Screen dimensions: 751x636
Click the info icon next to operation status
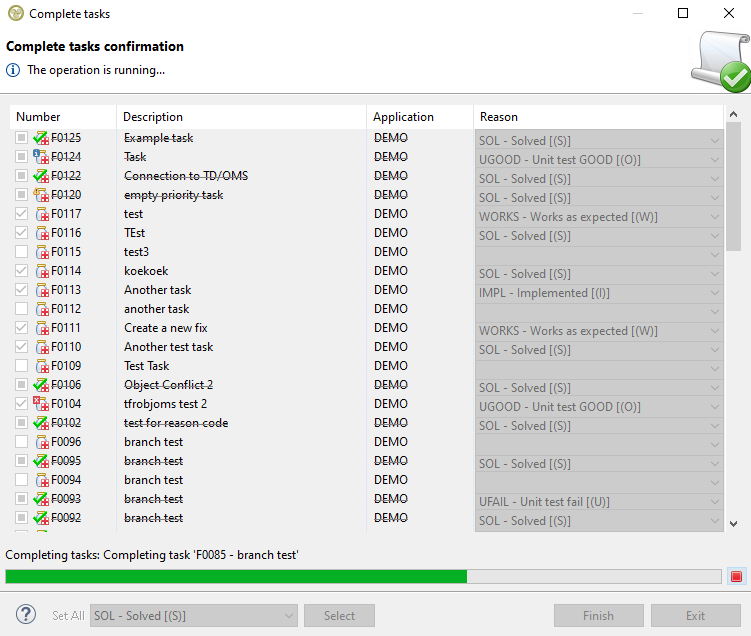click(13, 70)
